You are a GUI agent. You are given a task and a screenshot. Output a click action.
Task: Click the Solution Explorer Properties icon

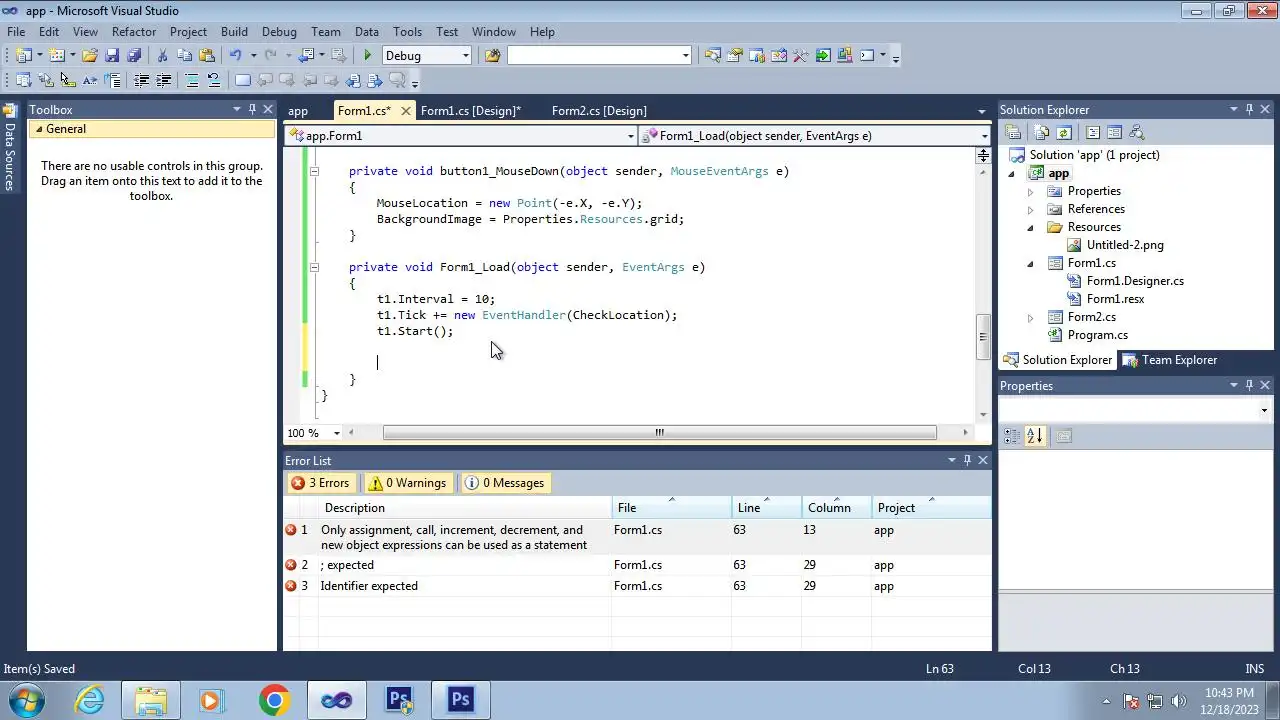tap(1013, 132)
